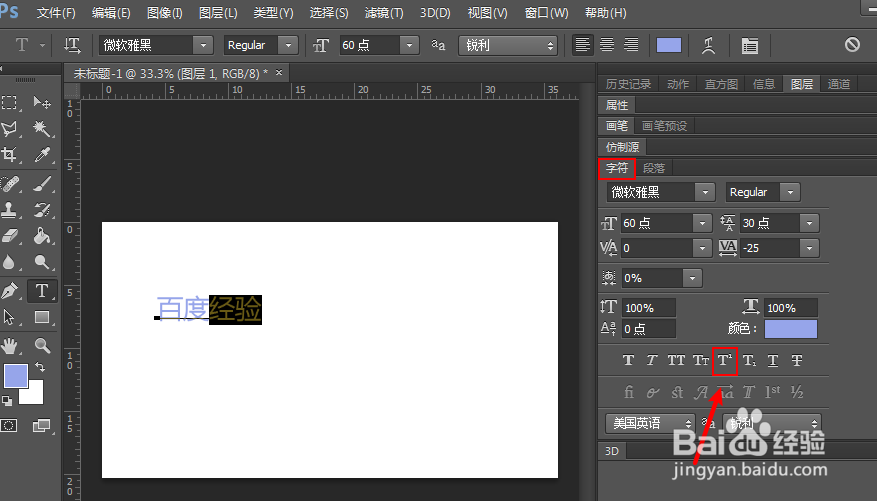Change the screen mode

pos(41,426)
